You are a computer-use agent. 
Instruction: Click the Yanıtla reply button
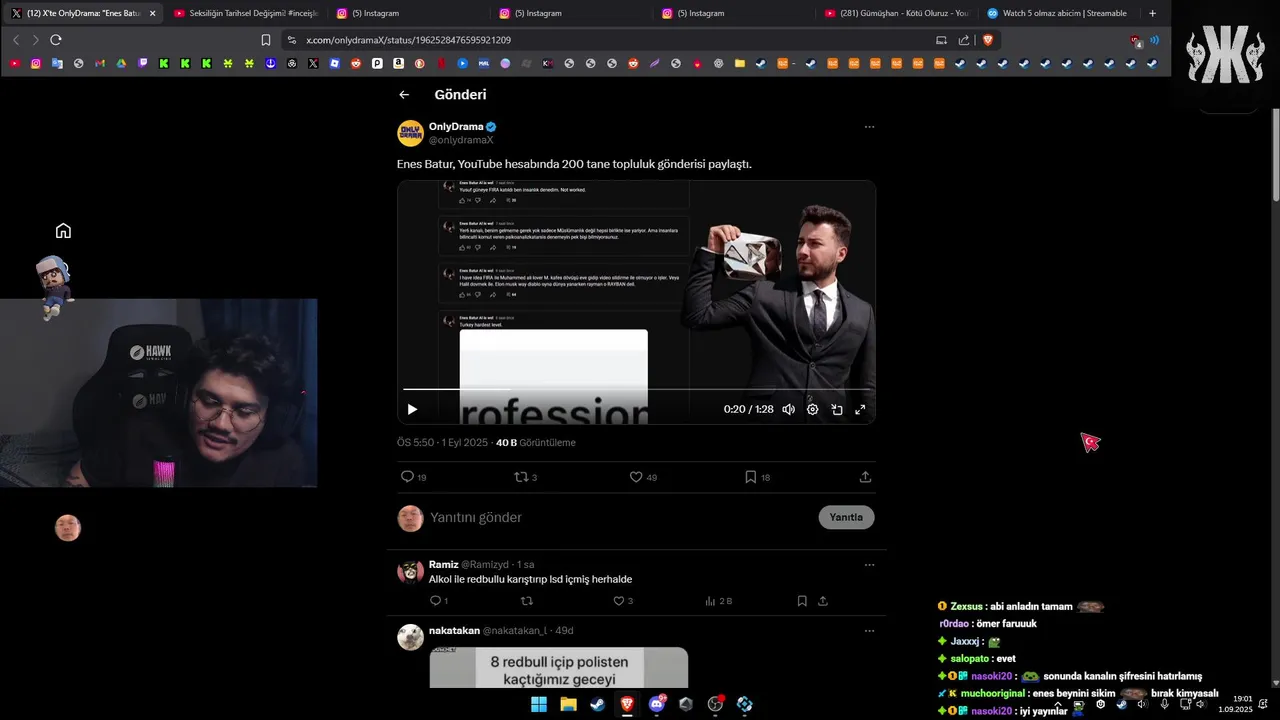pos(846,517)
